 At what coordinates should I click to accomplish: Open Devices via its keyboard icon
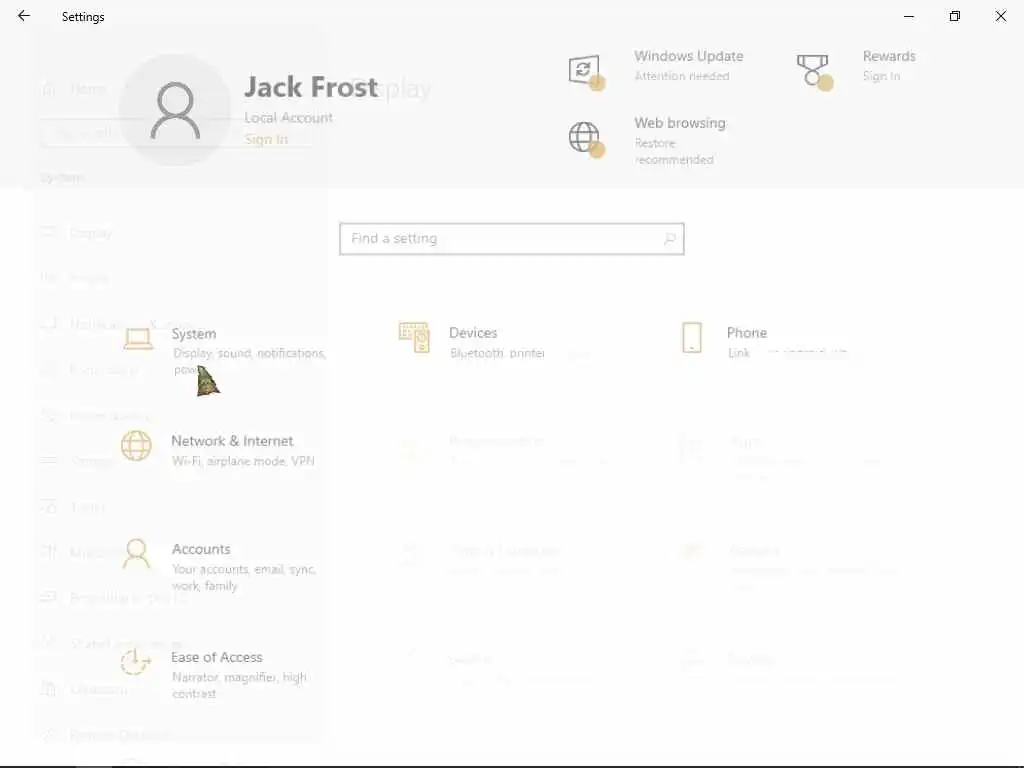pyautogui.click(x=414, y=337)
